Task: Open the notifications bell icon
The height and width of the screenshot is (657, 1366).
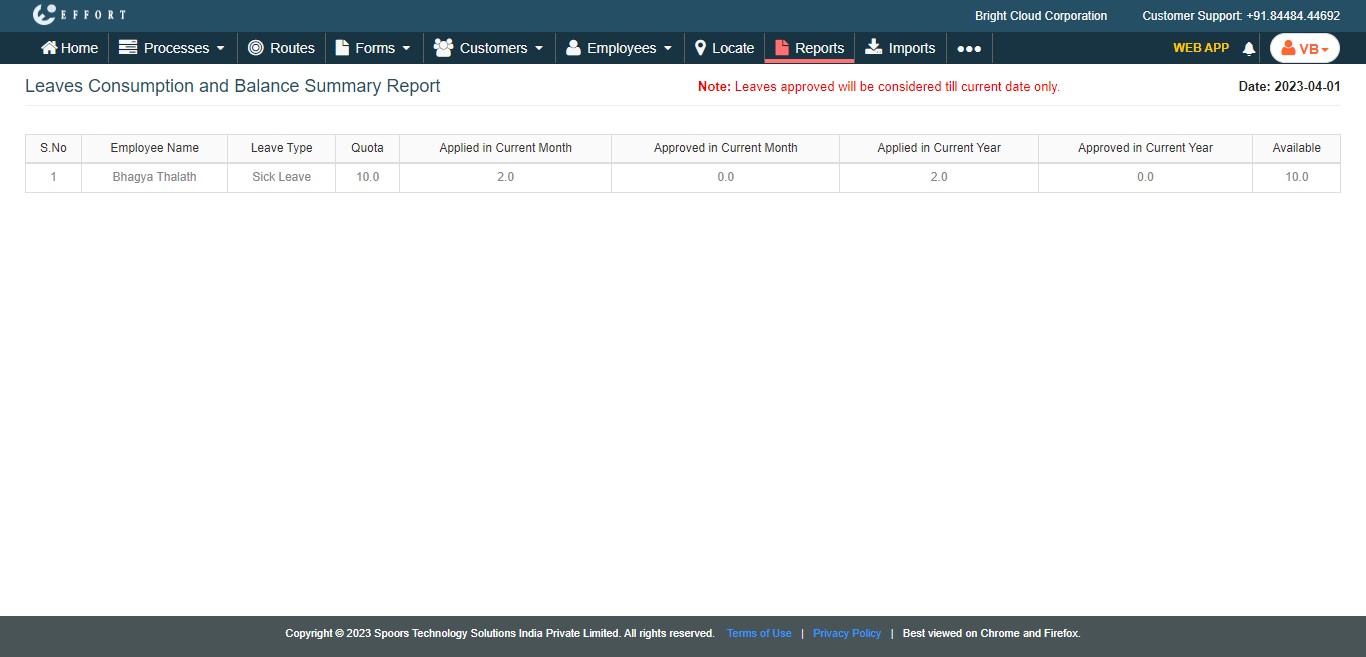Action: coord(1248,49)
